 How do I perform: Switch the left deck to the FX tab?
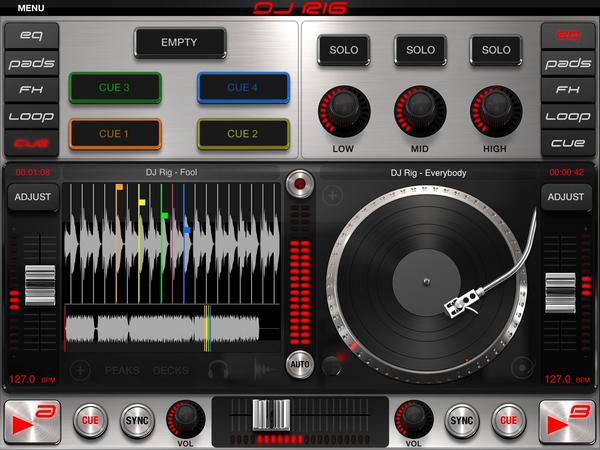coord(31,90)
